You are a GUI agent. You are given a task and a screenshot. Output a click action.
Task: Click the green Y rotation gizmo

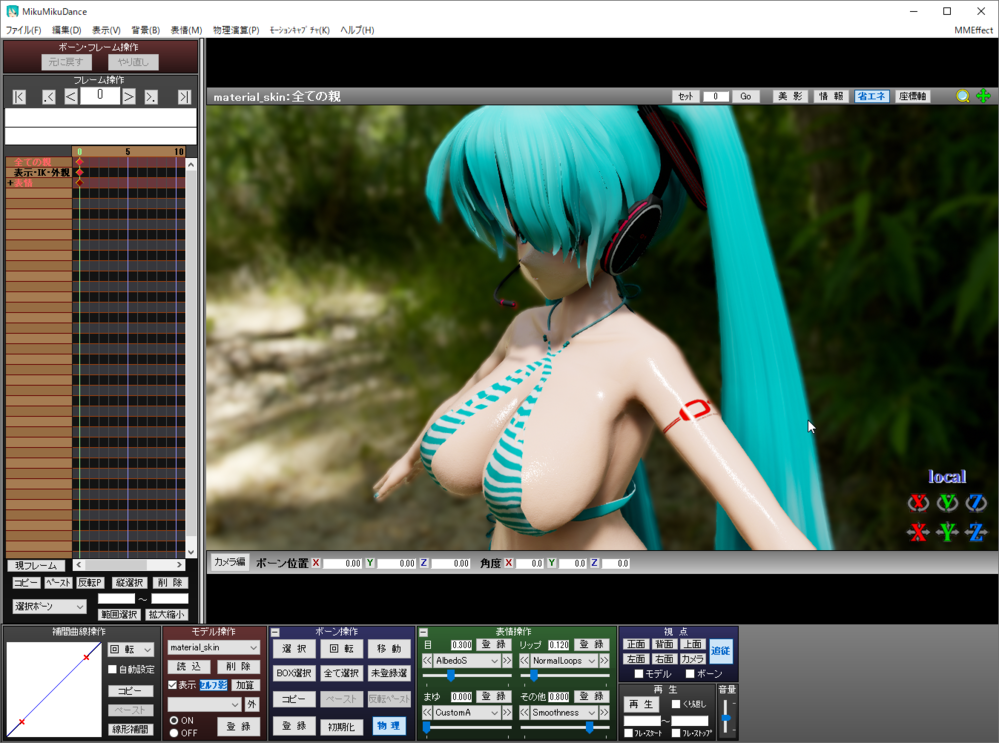click(x=947, y=503)
